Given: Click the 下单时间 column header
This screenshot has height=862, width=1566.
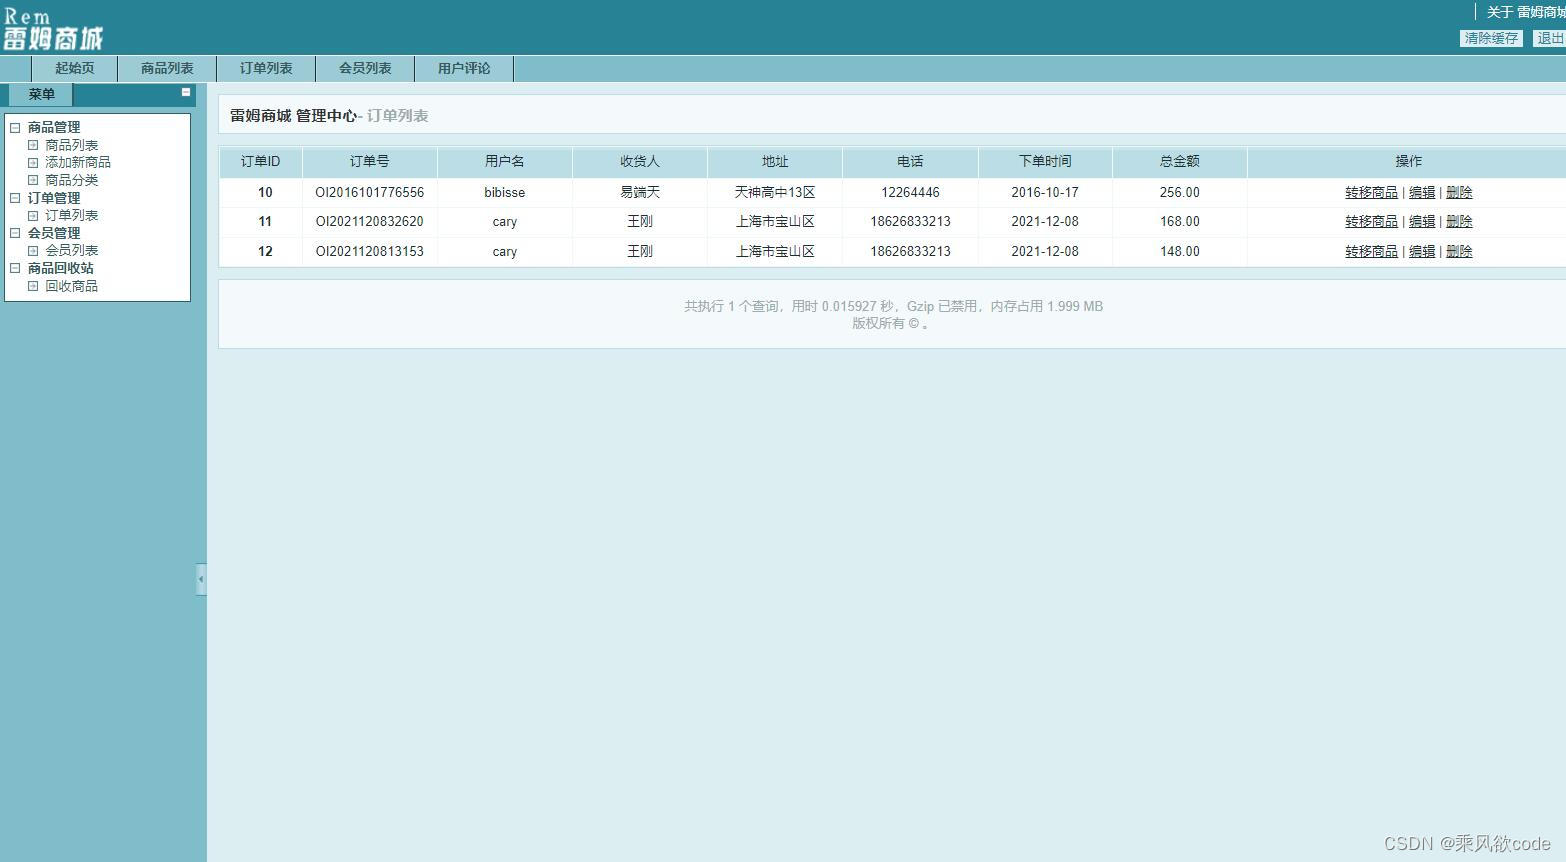Looking at the screenshot, I should click(1045, 161).
